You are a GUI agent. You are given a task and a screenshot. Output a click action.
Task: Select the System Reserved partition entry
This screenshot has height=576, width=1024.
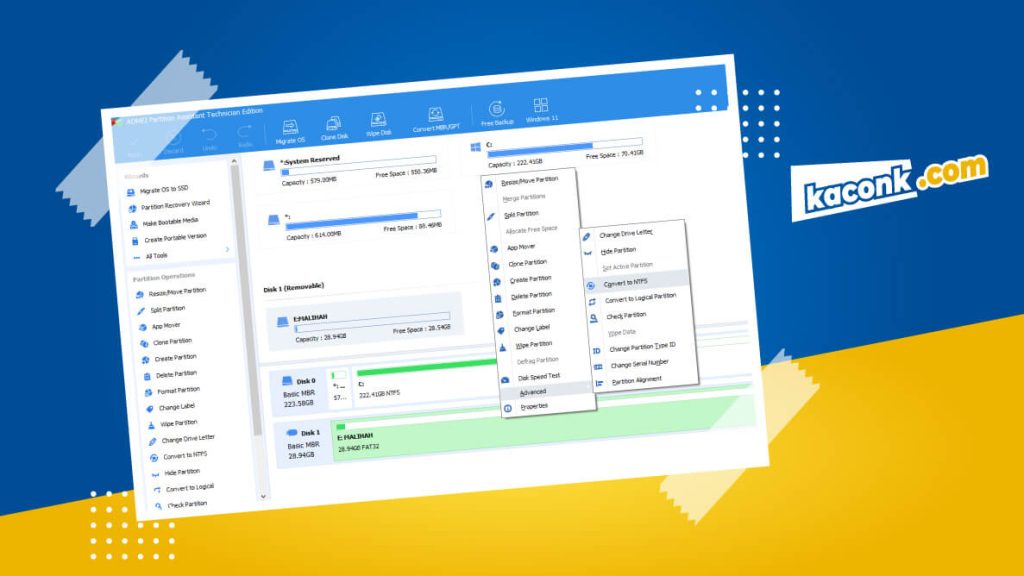(x=353, y=169)
